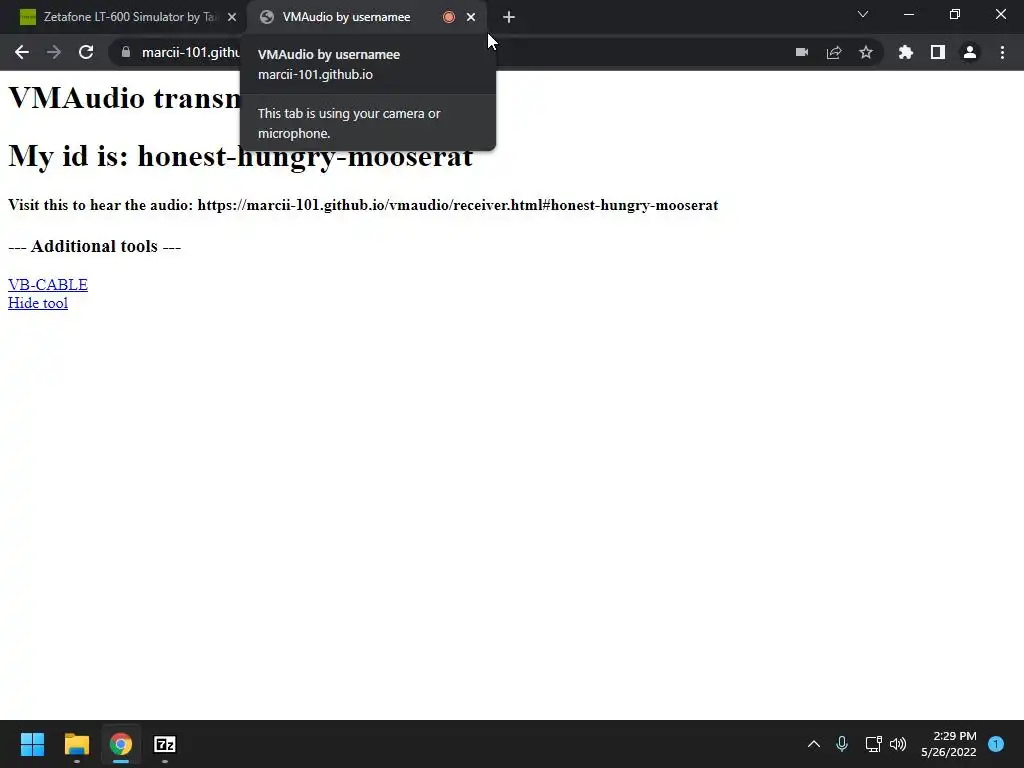
Task: Restore down the Chrome window
Action: tap(955, 14)
